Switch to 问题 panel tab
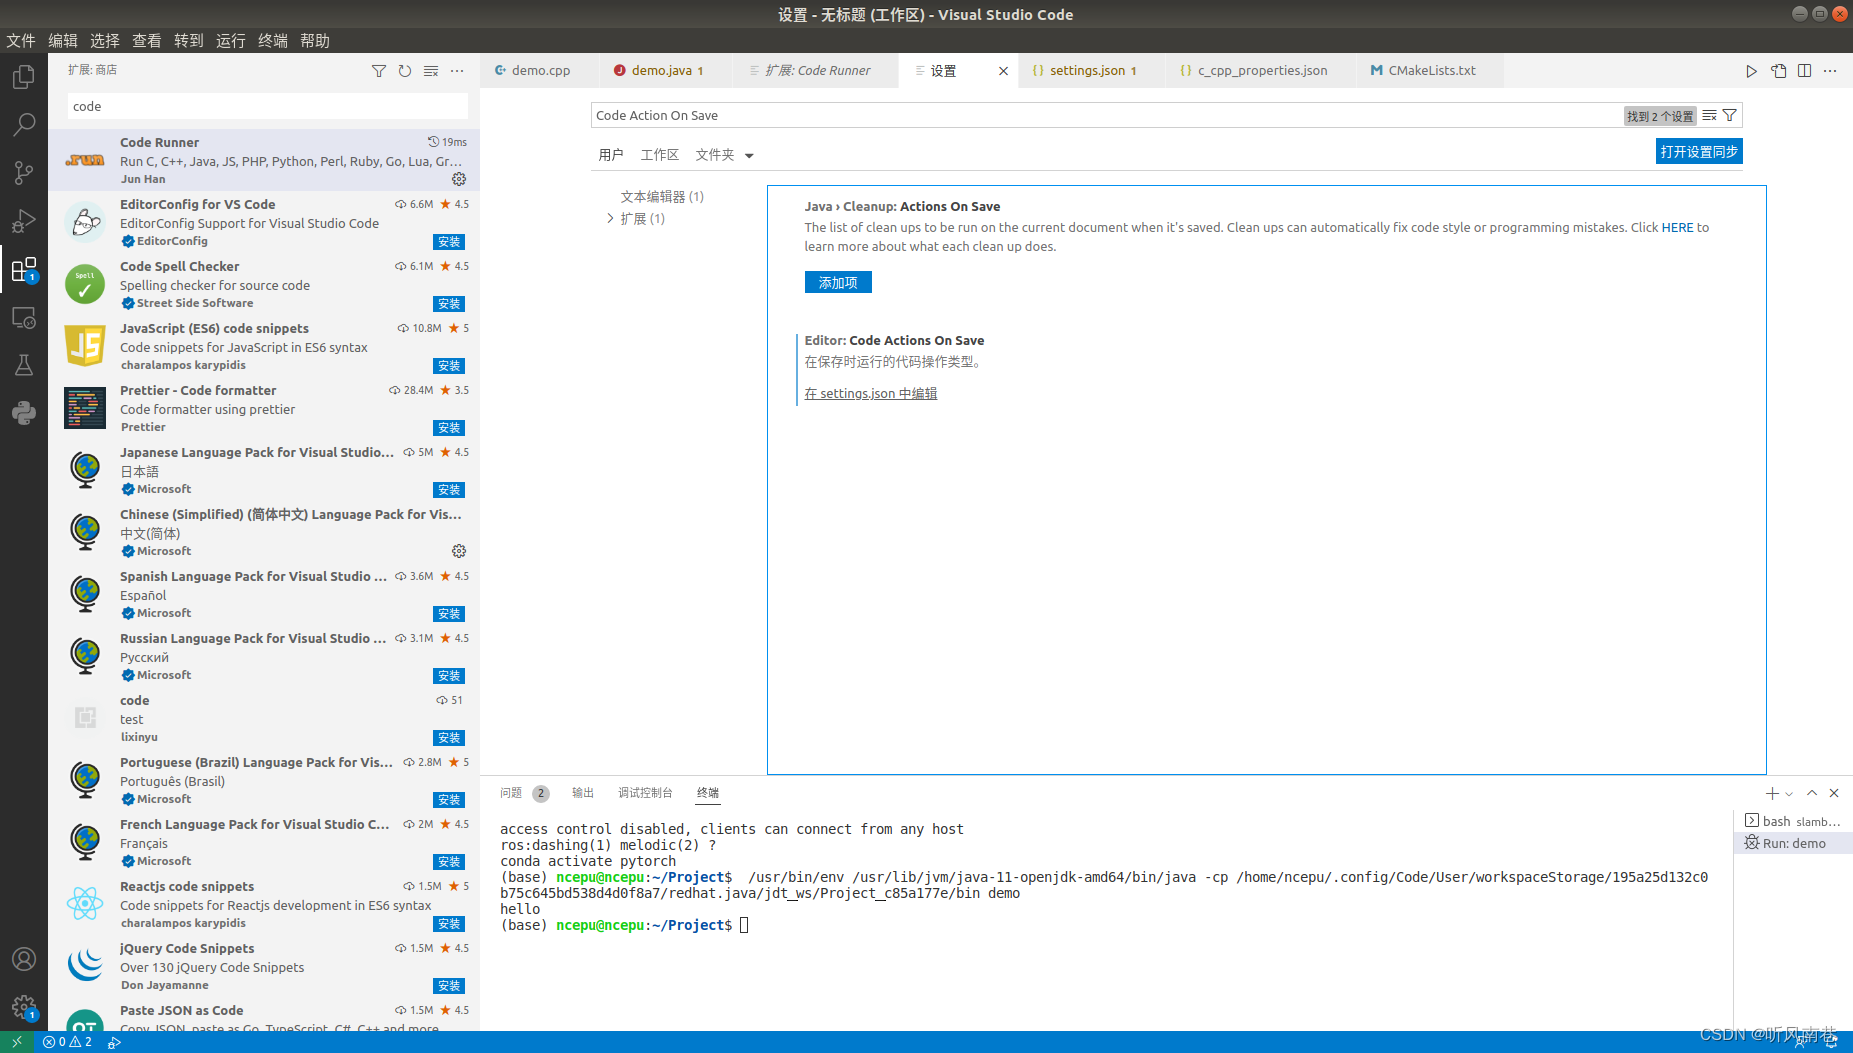 click(x=524, y=793)
